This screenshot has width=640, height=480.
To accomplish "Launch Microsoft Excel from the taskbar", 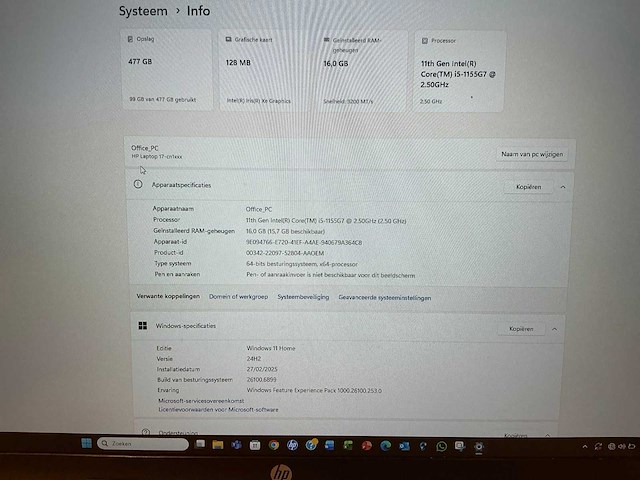I will [x=348, y=445].
